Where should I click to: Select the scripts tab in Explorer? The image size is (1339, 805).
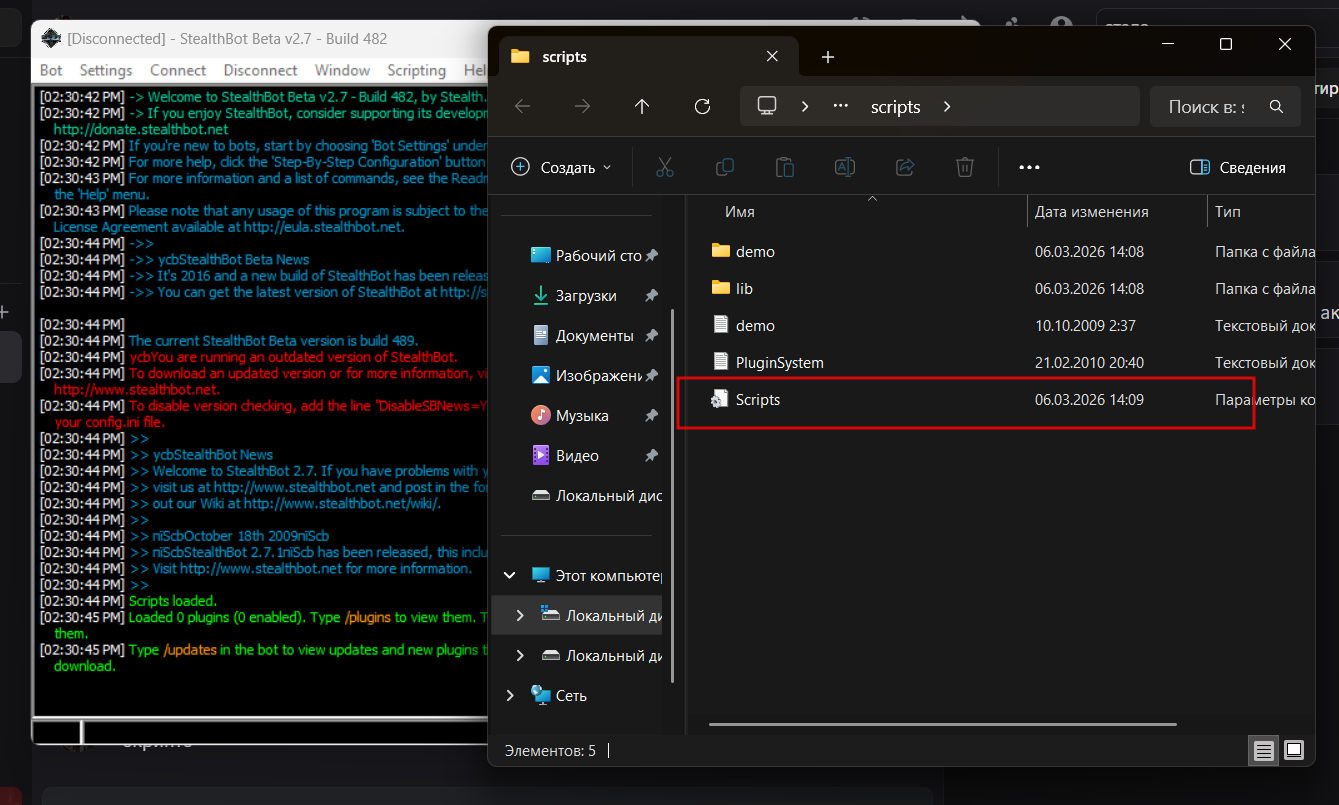(646, 57)
